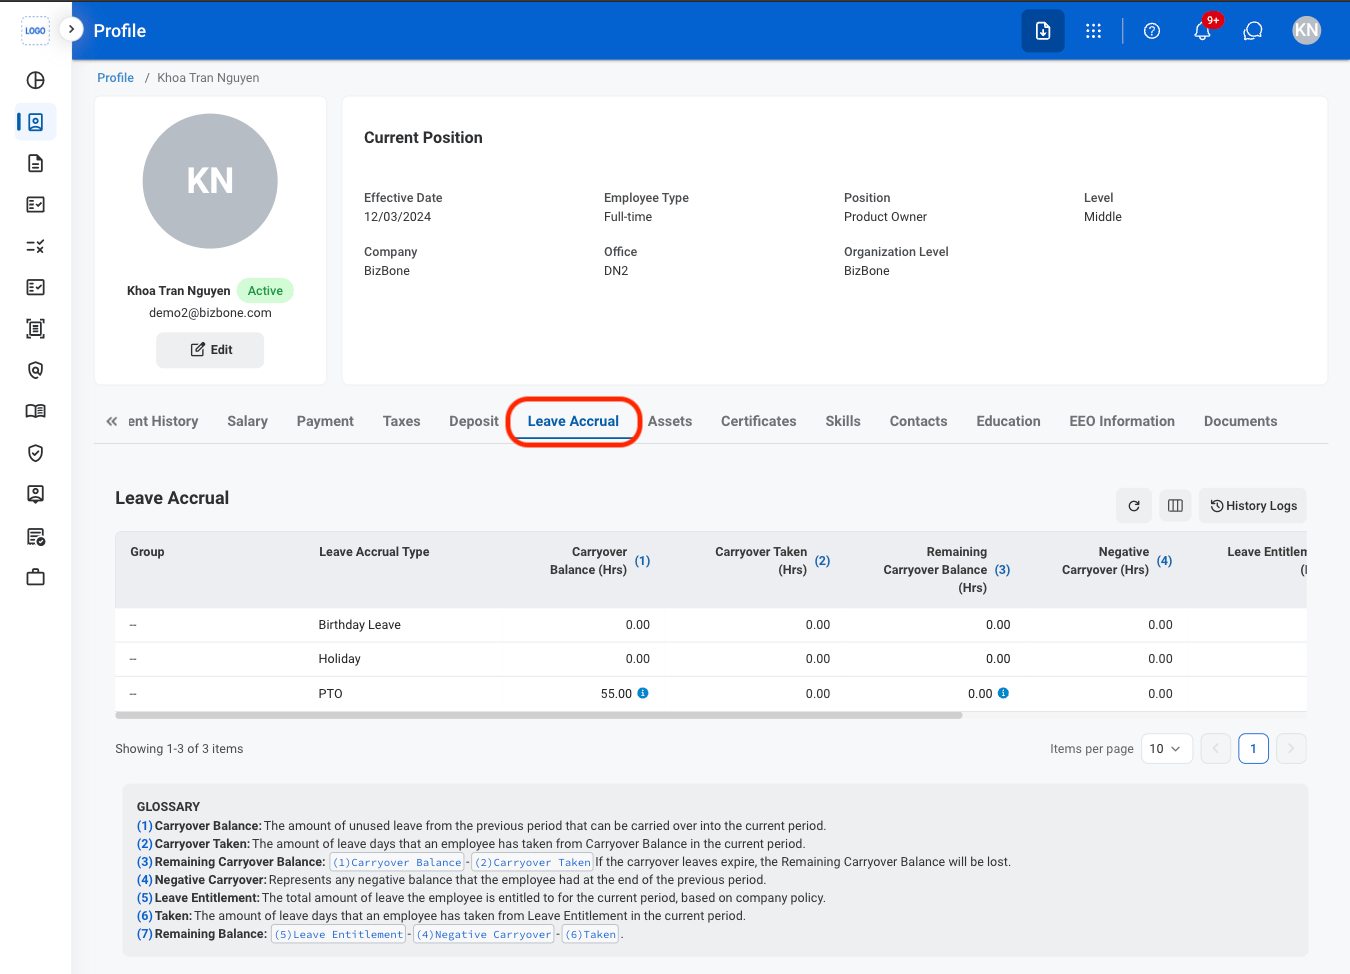Open the help question mark icon
The width and height of the screenshot is (1350, 974).
pyautogui.click(x=1152, y=31)
